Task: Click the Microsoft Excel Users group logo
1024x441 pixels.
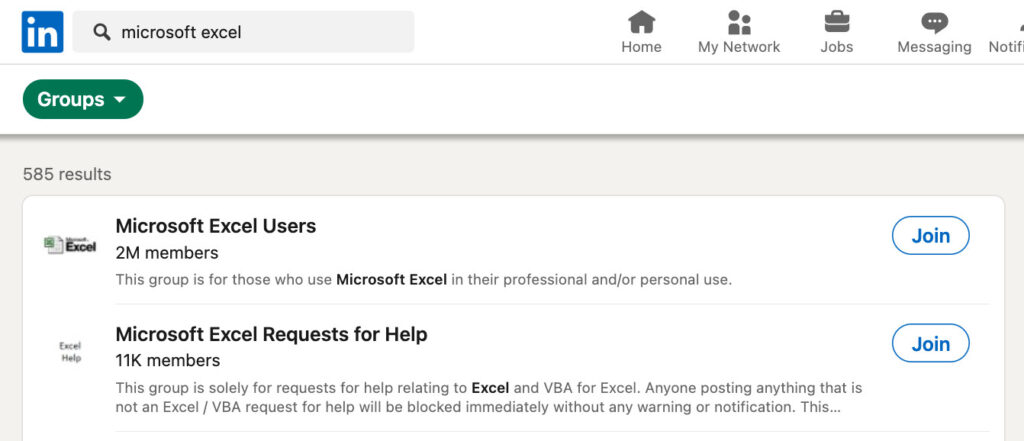Action: tap(70, 244)
